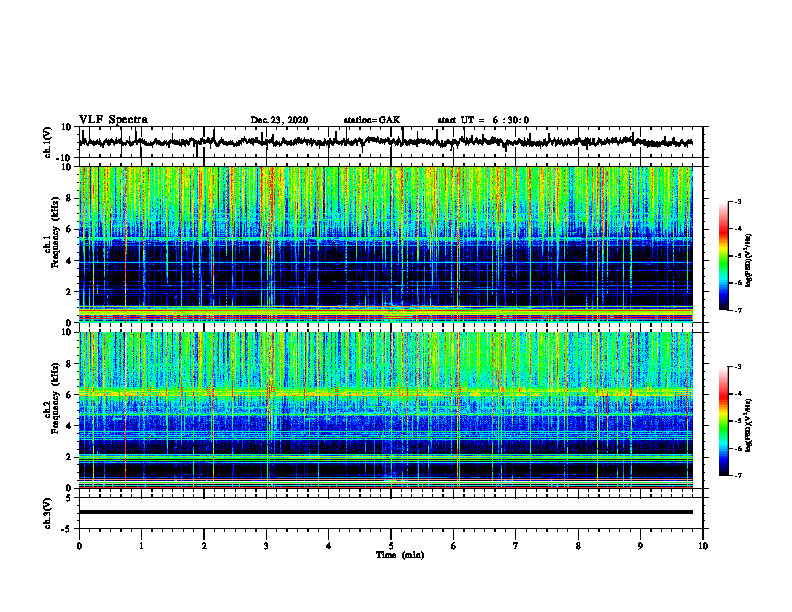
Task: Click the ch.2 "Frequency (kHz)" axis label
Action: (55, 398)
